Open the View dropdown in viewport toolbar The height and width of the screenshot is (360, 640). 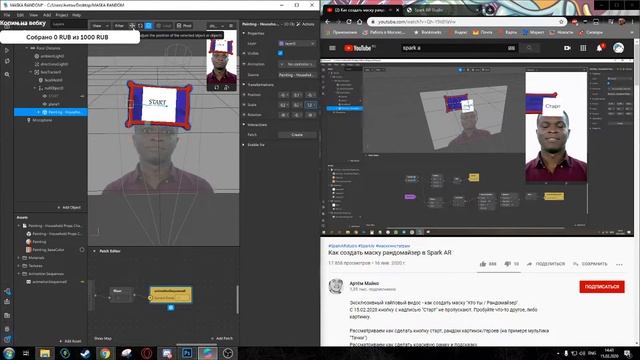point(100,26)
